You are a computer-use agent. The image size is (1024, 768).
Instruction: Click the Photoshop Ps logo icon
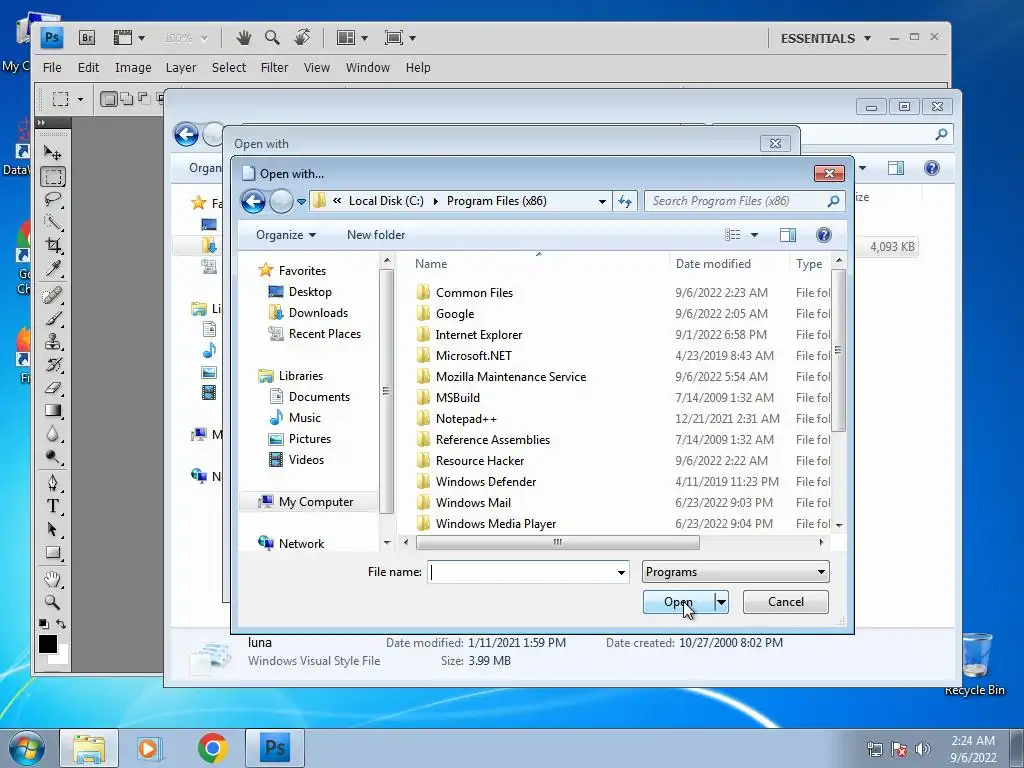tap(52, 38)
